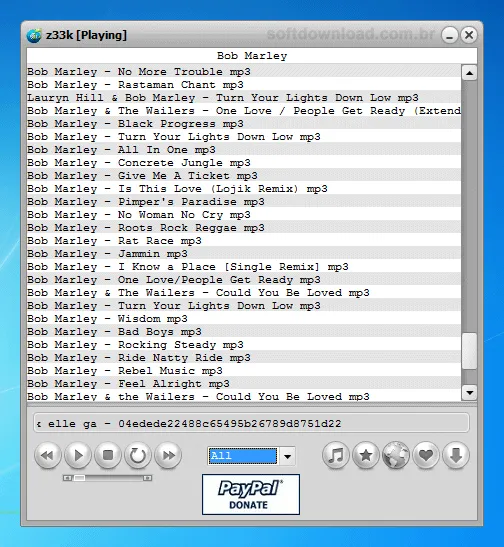
Task: Select 'Bob Marley - Roots Rock Reggae mp3'
Action: pos(244,228)
